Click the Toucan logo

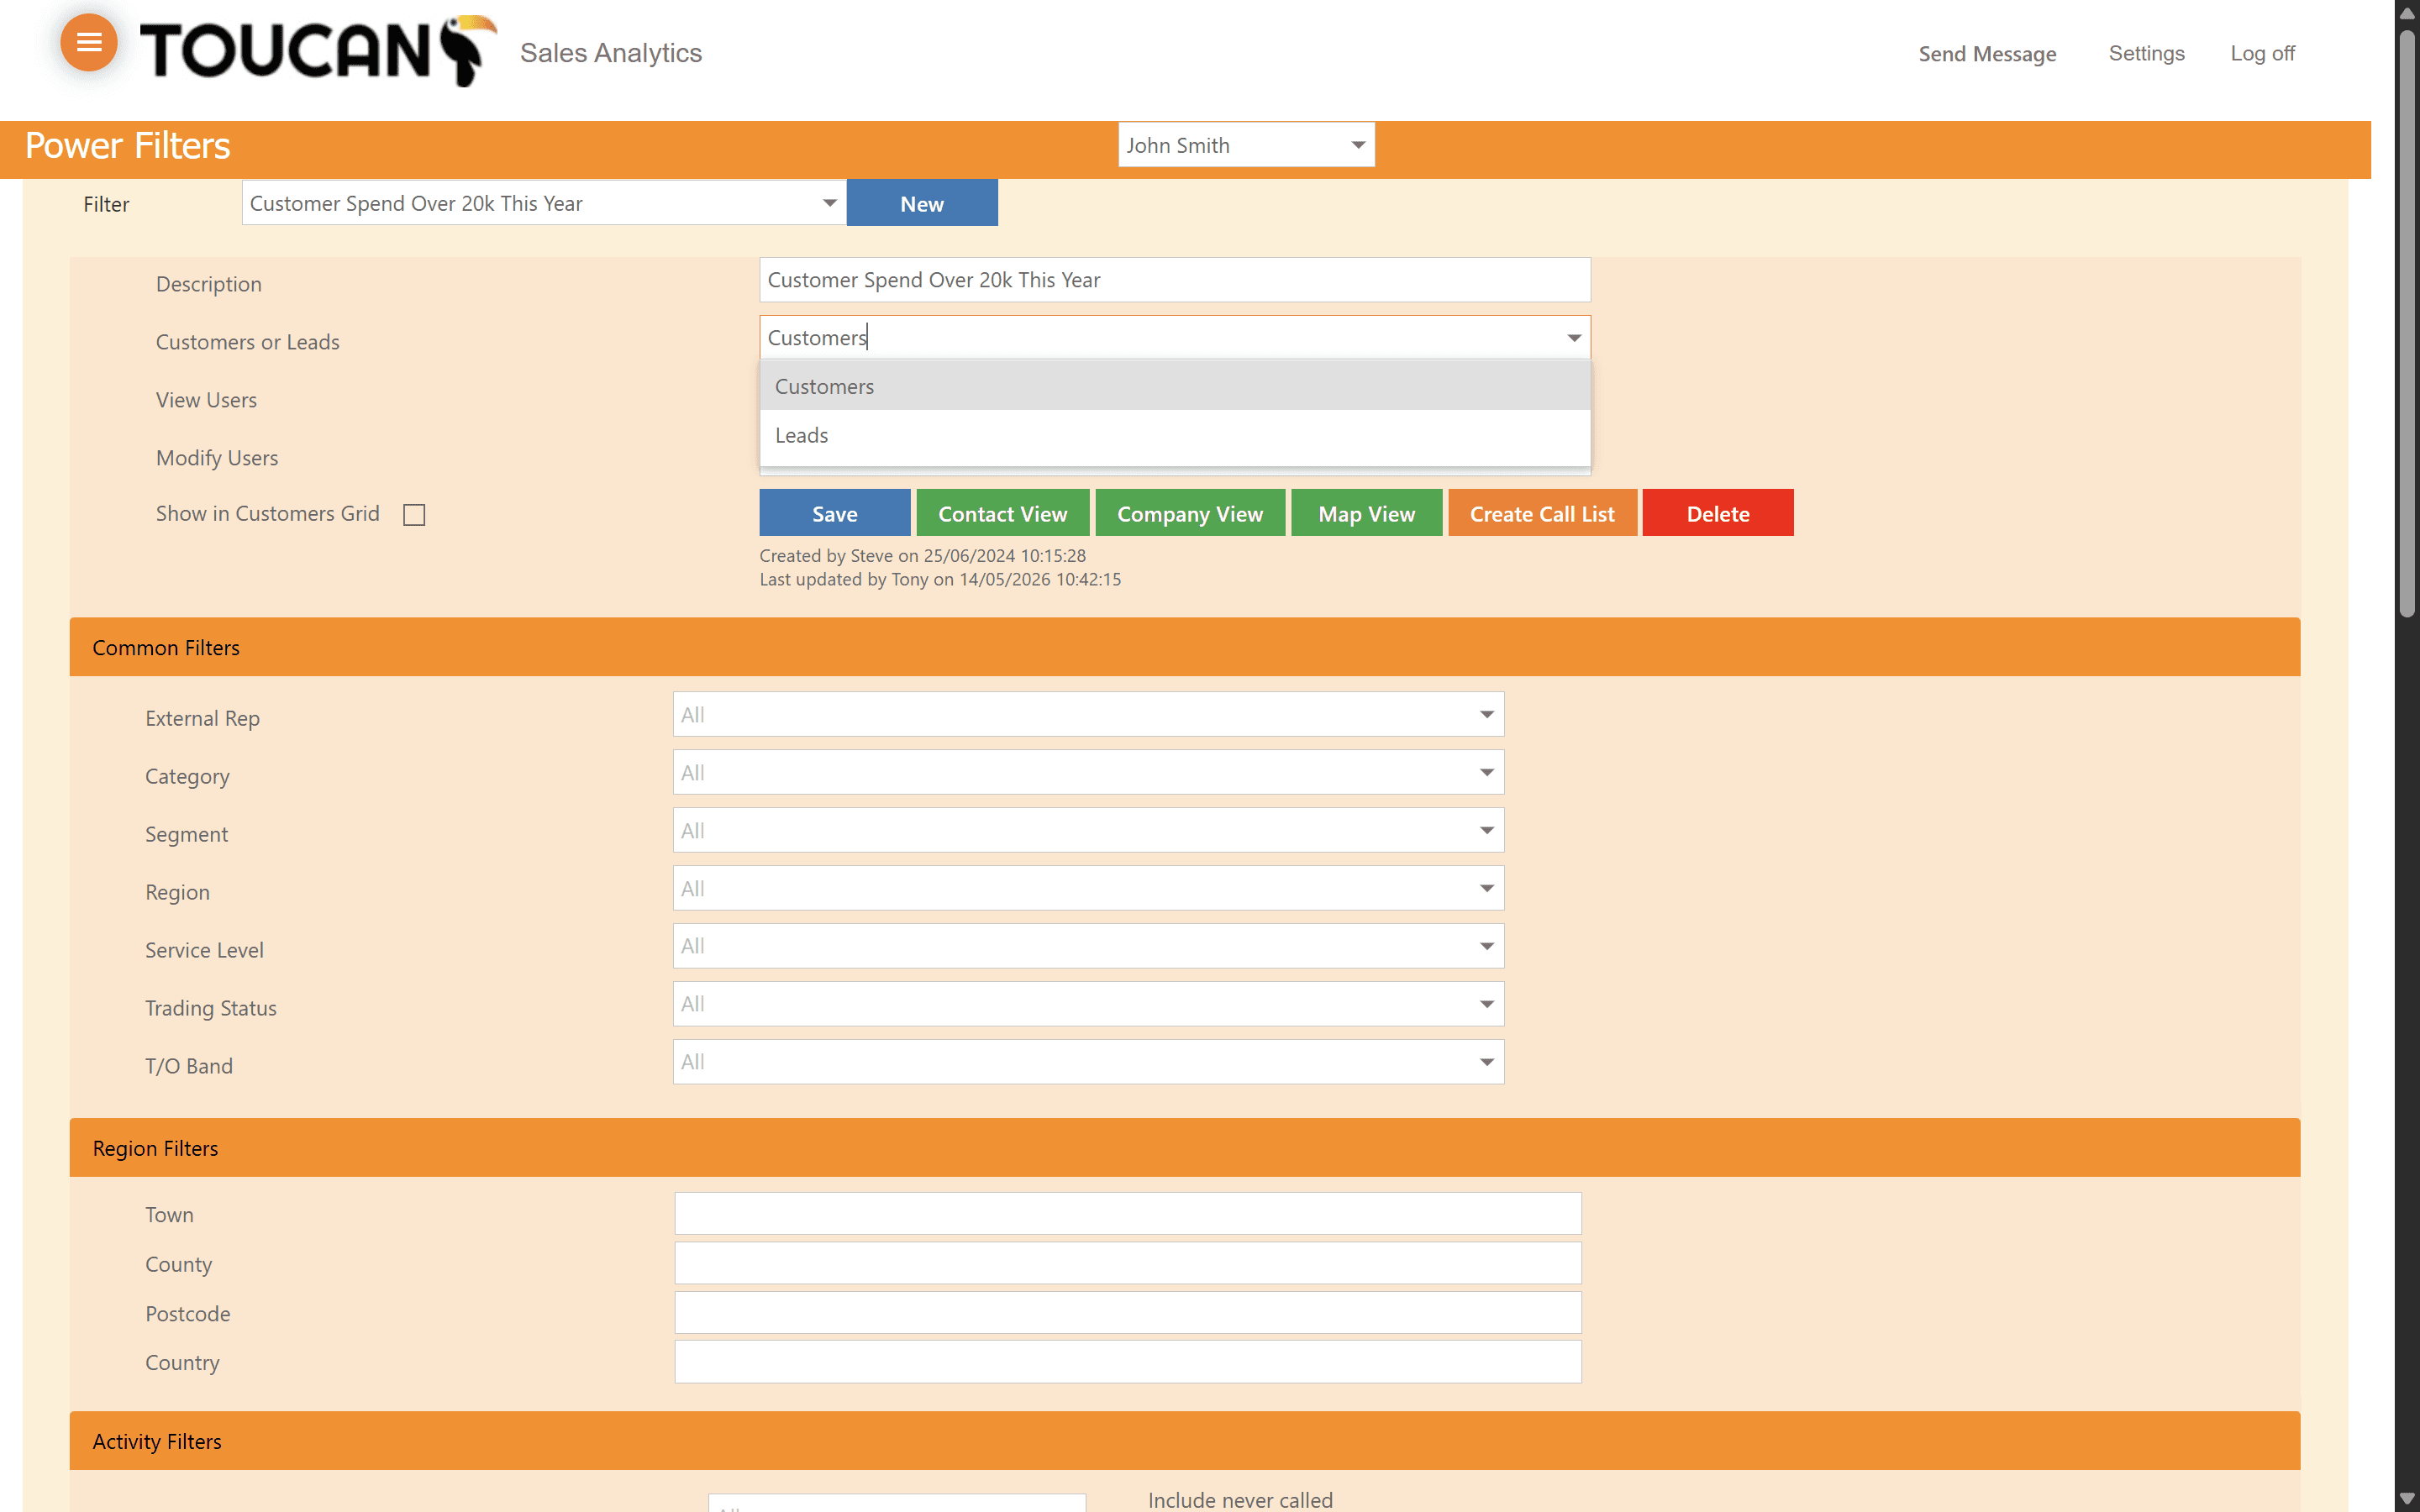(318, 50)
